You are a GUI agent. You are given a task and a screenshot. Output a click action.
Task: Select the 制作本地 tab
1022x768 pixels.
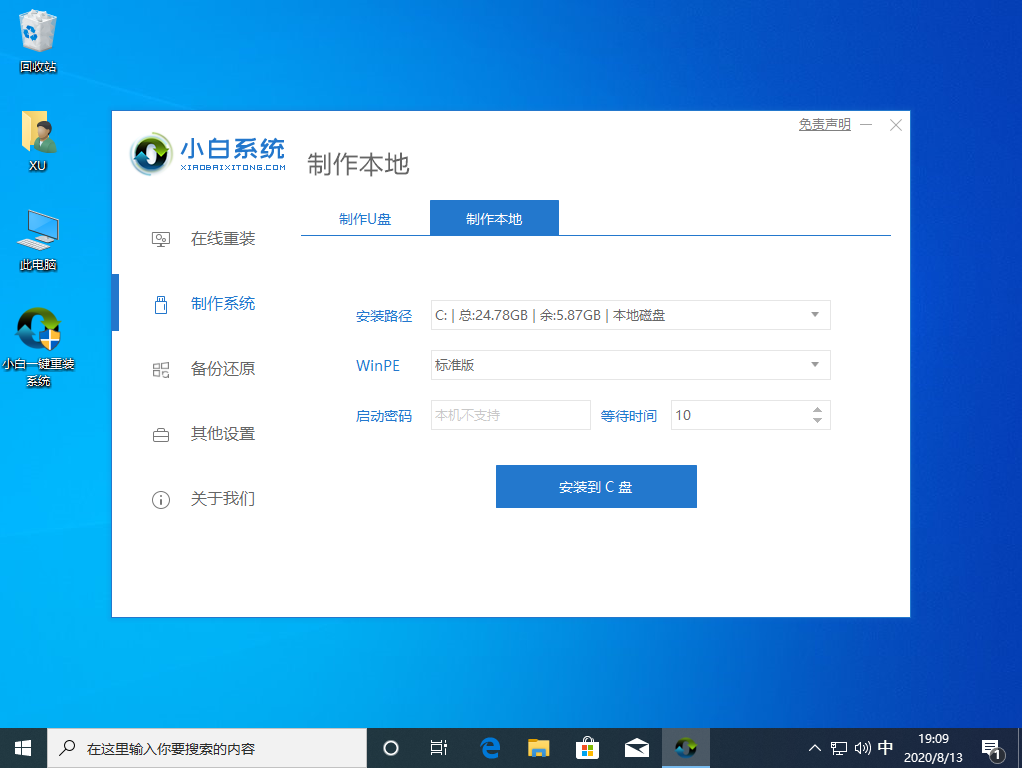point(494,219)
